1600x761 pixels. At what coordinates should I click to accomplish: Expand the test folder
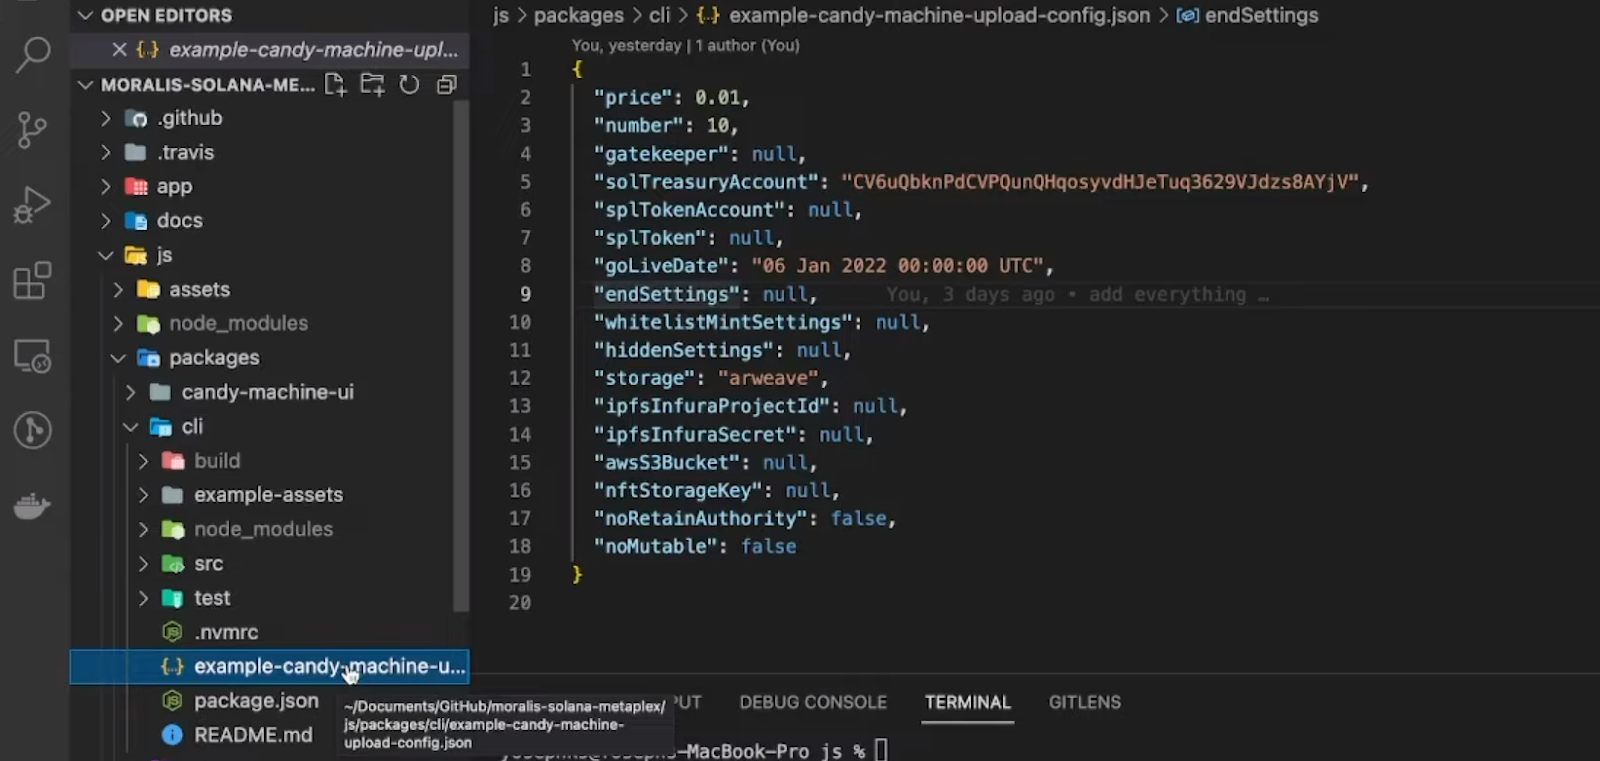click(143, 597)
